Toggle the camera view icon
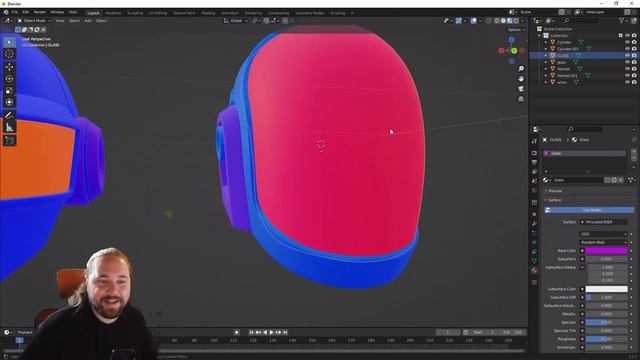 pos(521,89)
